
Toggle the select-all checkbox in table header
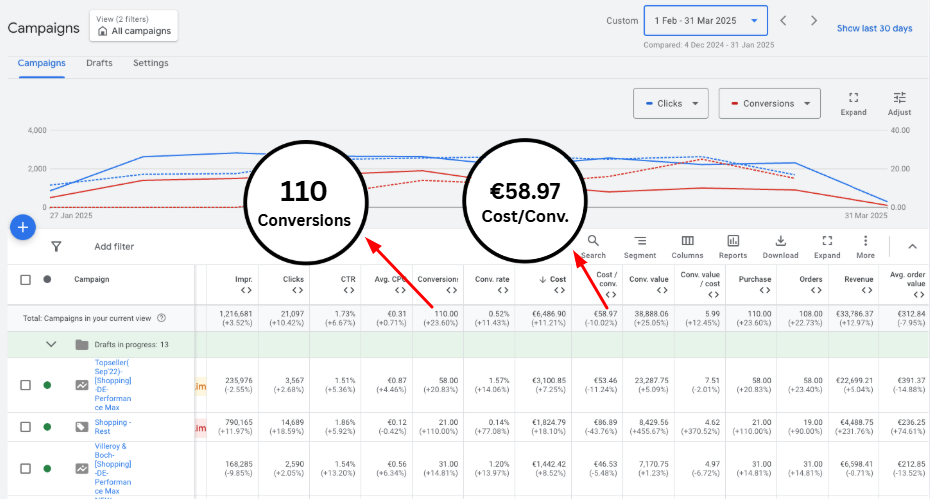[x=26, y=280]
